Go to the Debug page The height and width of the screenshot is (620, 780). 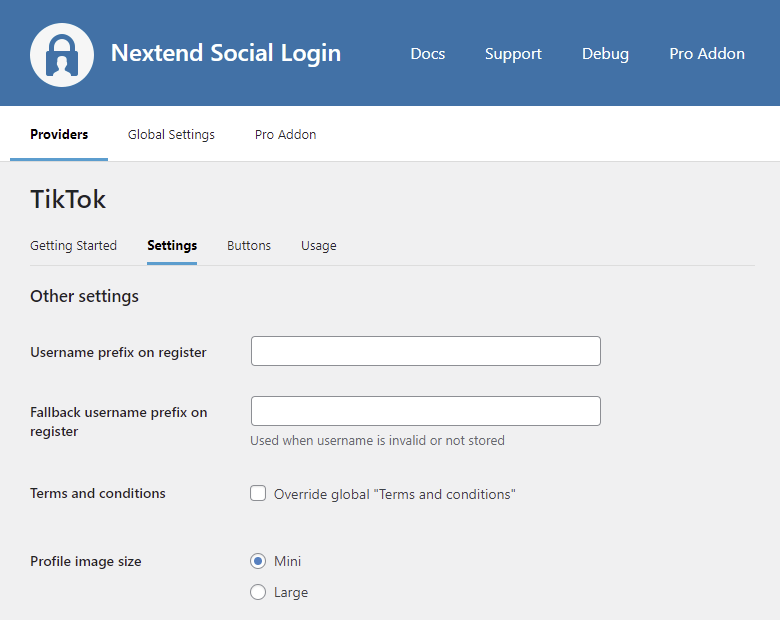(x=605, y=54)
